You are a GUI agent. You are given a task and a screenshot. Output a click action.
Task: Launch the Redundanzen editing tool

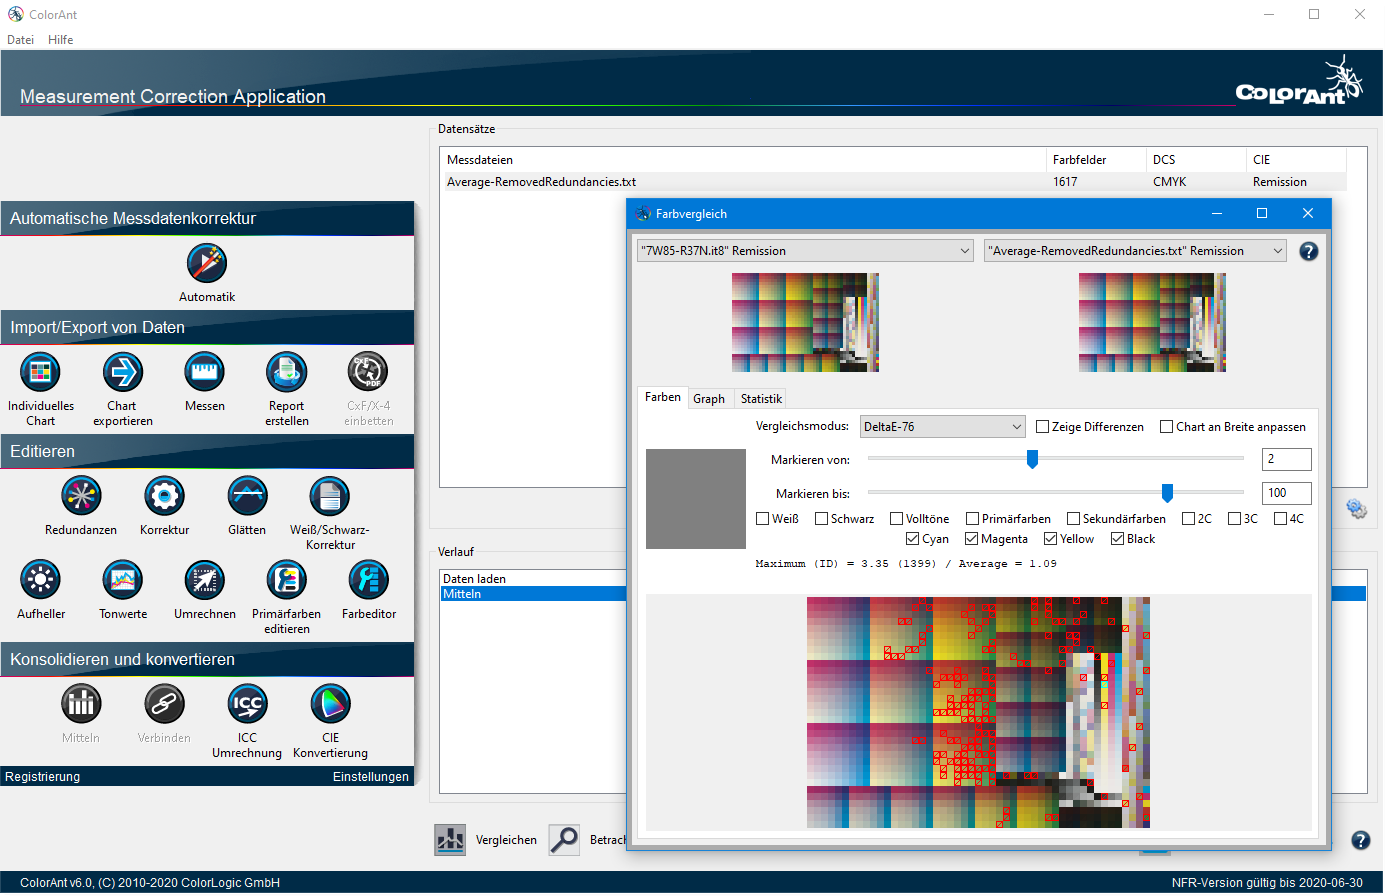coord(81,497)
